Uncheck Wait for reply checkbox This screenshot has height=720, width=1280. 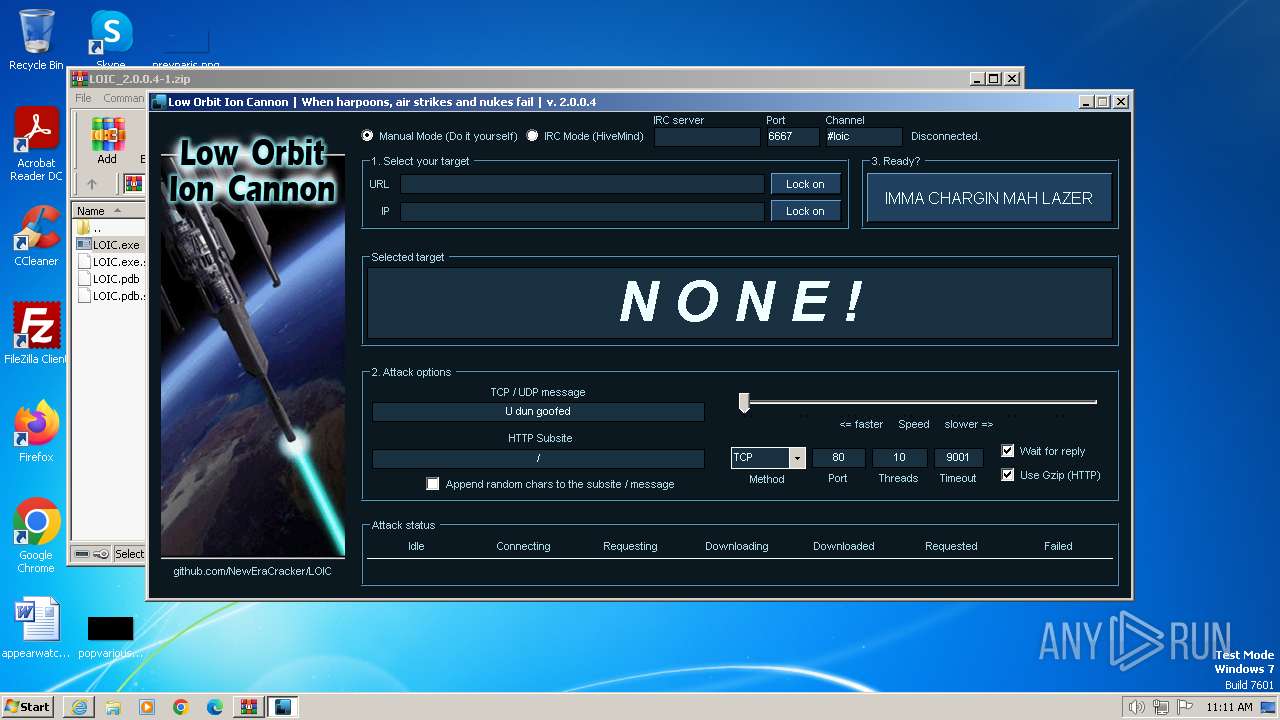click(x=1008, y=451)
